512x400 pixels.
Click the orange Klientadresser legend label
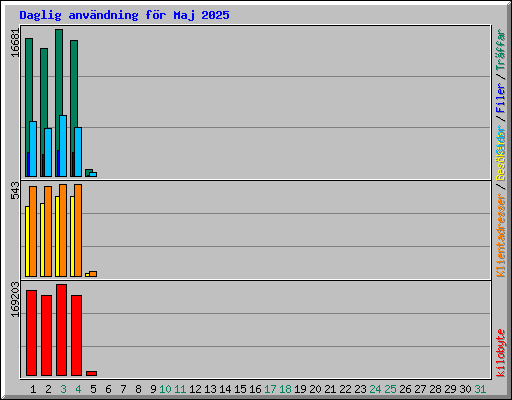click(501, 236)
